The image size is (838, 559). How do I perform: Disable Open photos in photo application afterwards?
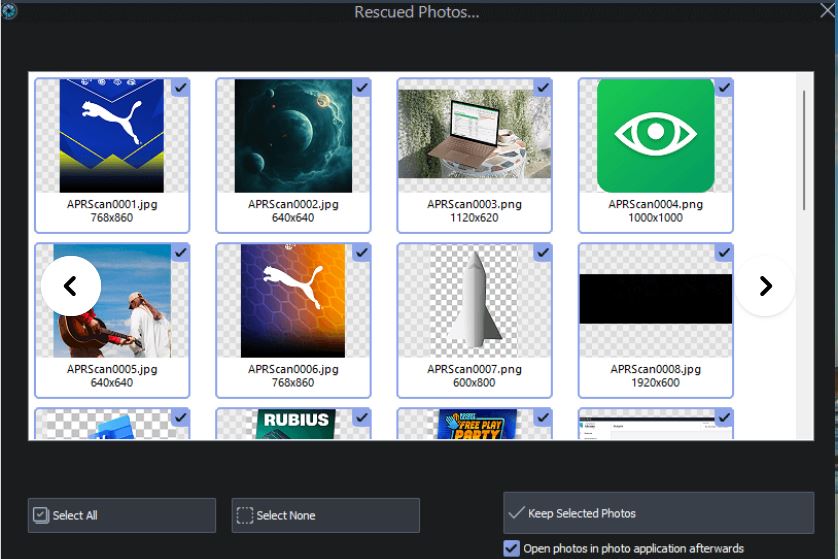pos(511,548)
